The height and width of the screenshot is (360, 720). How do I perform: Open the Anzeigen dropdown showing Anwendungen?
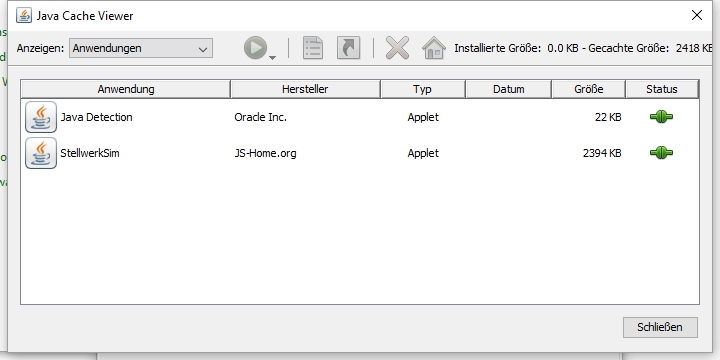(x=141, y=48)
